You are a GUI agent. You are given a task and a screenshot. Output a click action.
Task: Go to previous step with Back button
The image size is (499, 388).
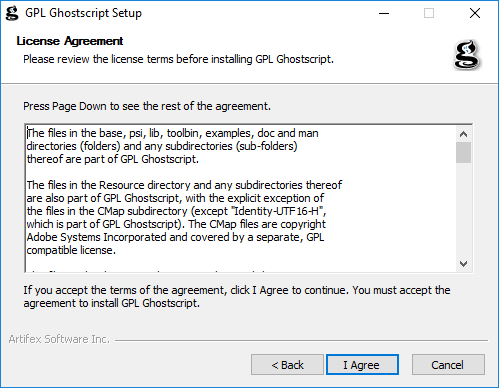(x=287, y=365)
